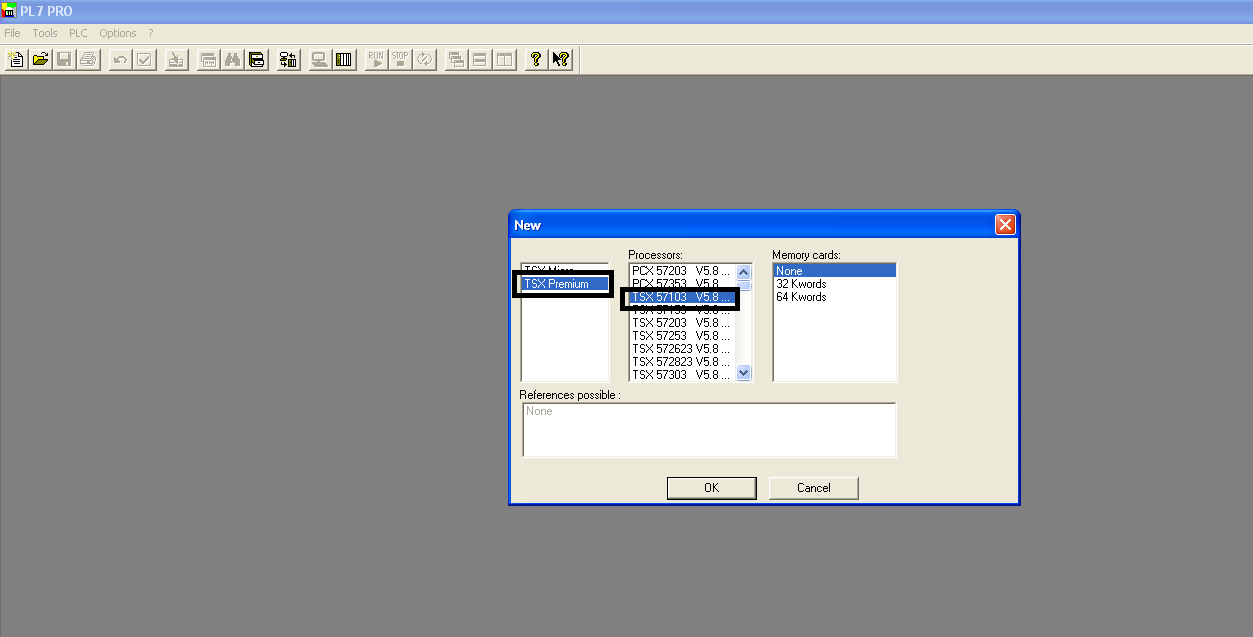Open the ? help menu
Screen dimensions: 1253x637
coord(151,33)
